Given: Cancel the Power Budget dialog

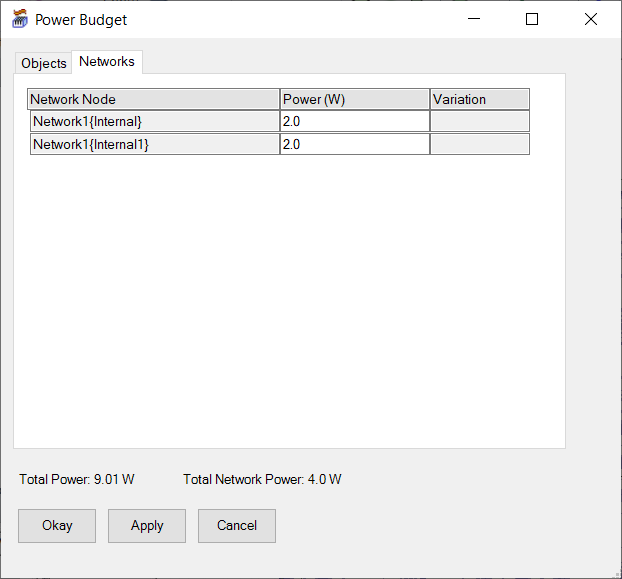Looking at the screenshot, I should pyautogui.click(x=237, y=526).
